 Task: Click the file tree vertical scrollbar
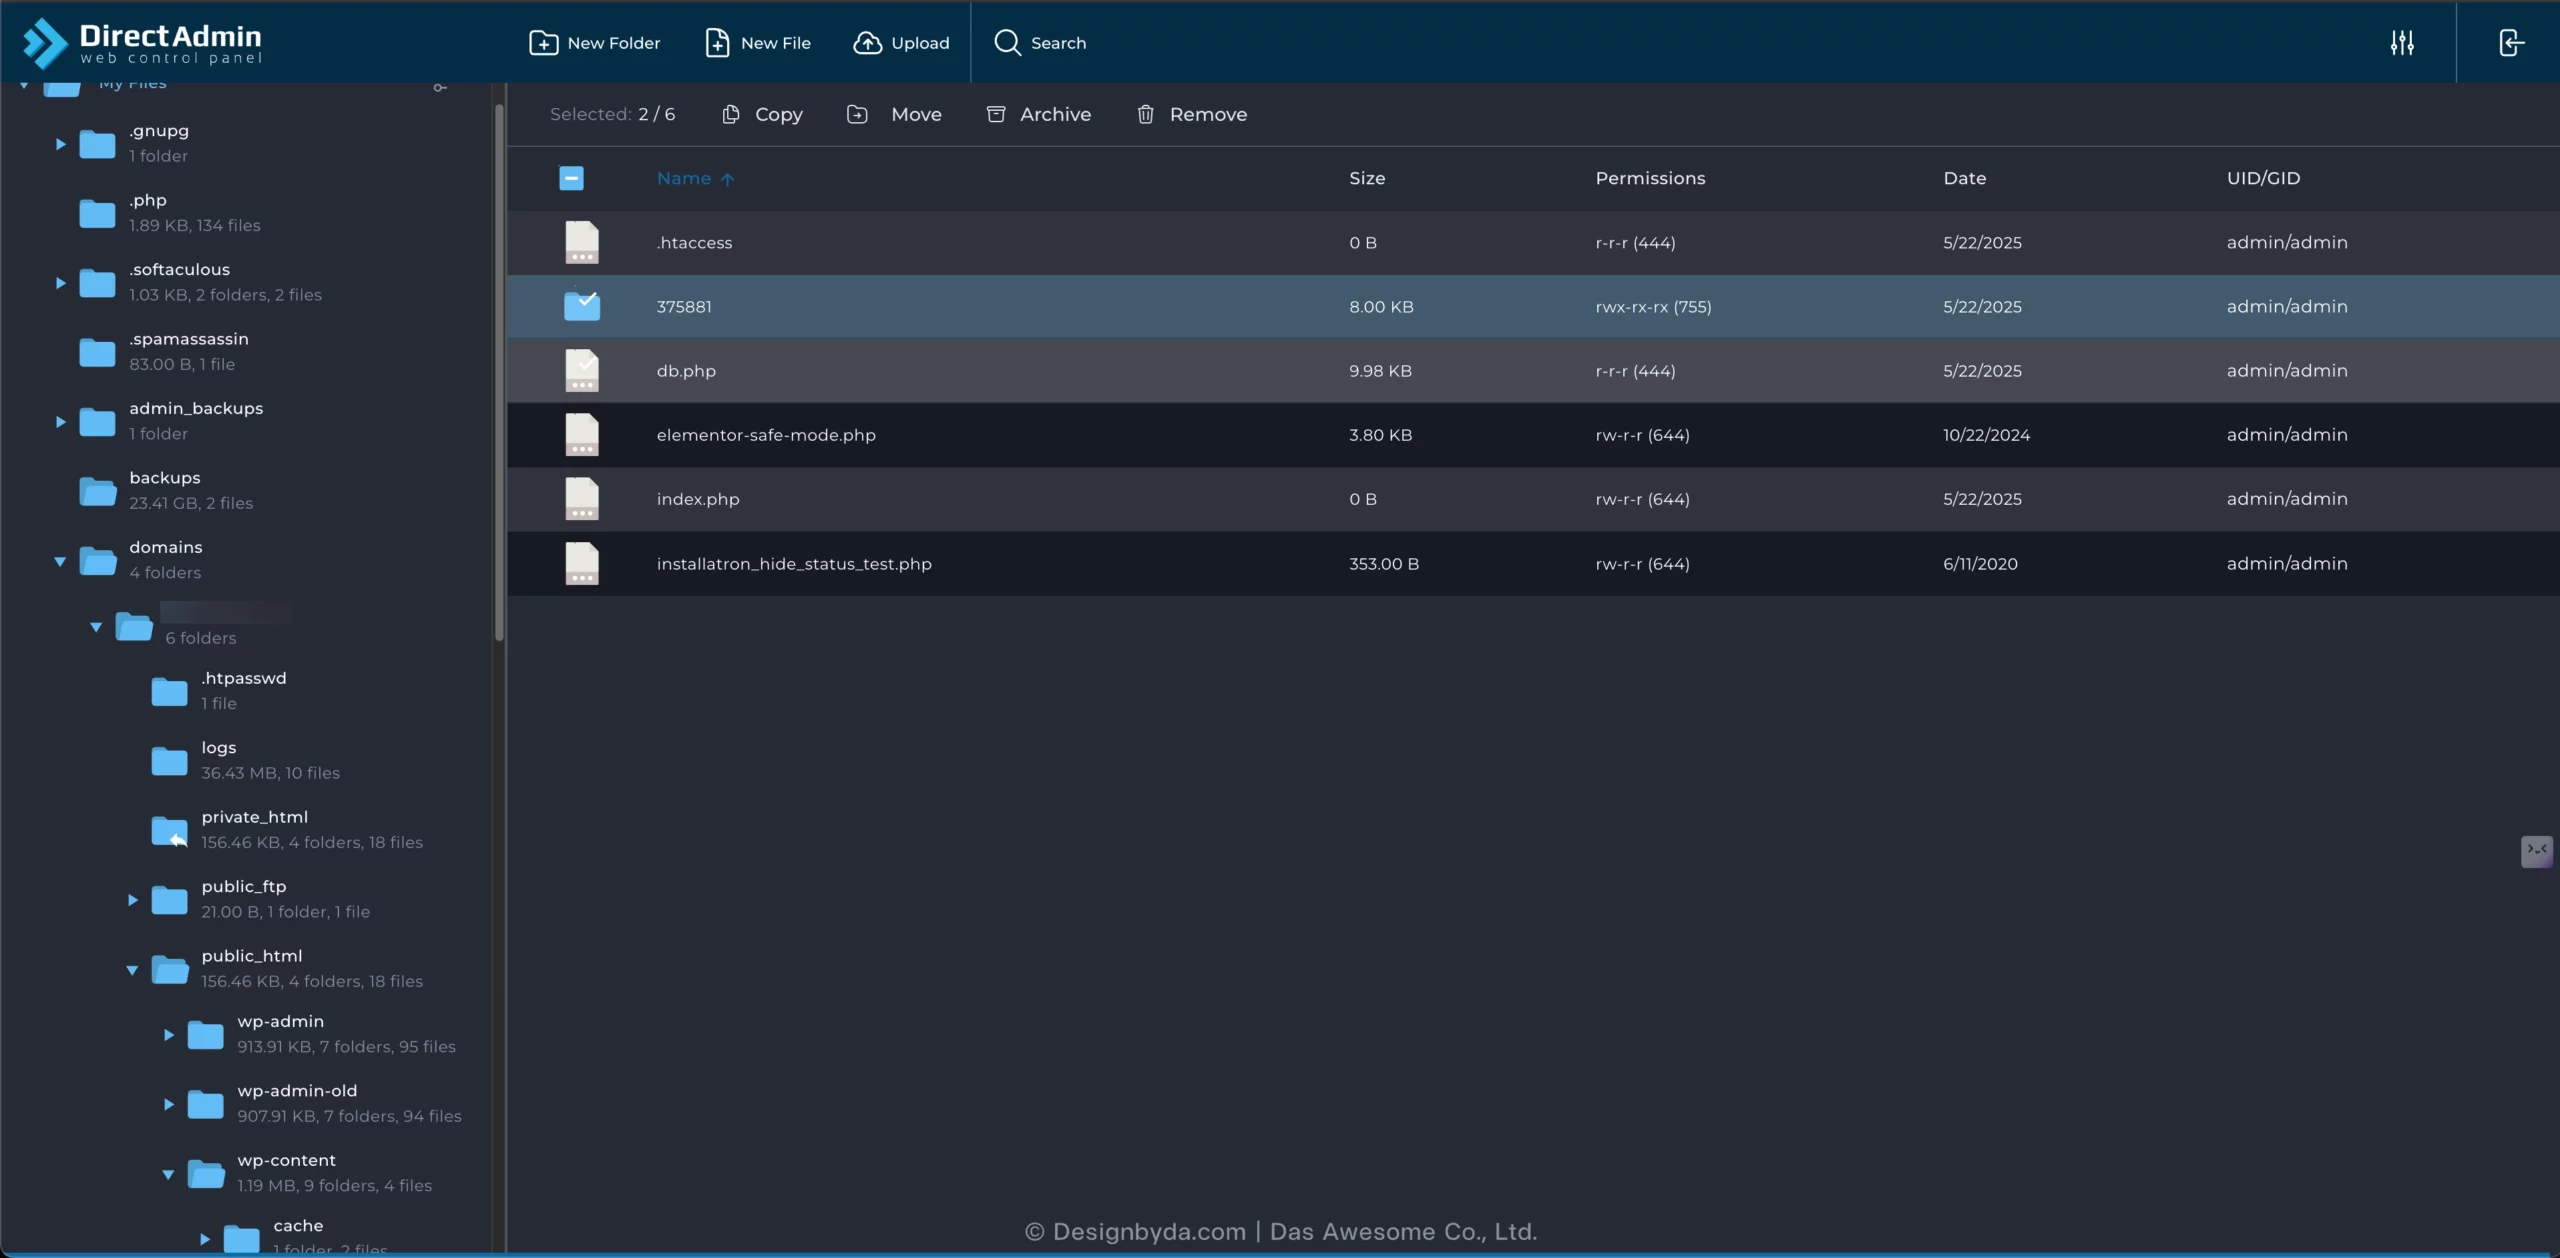point(499,371)
